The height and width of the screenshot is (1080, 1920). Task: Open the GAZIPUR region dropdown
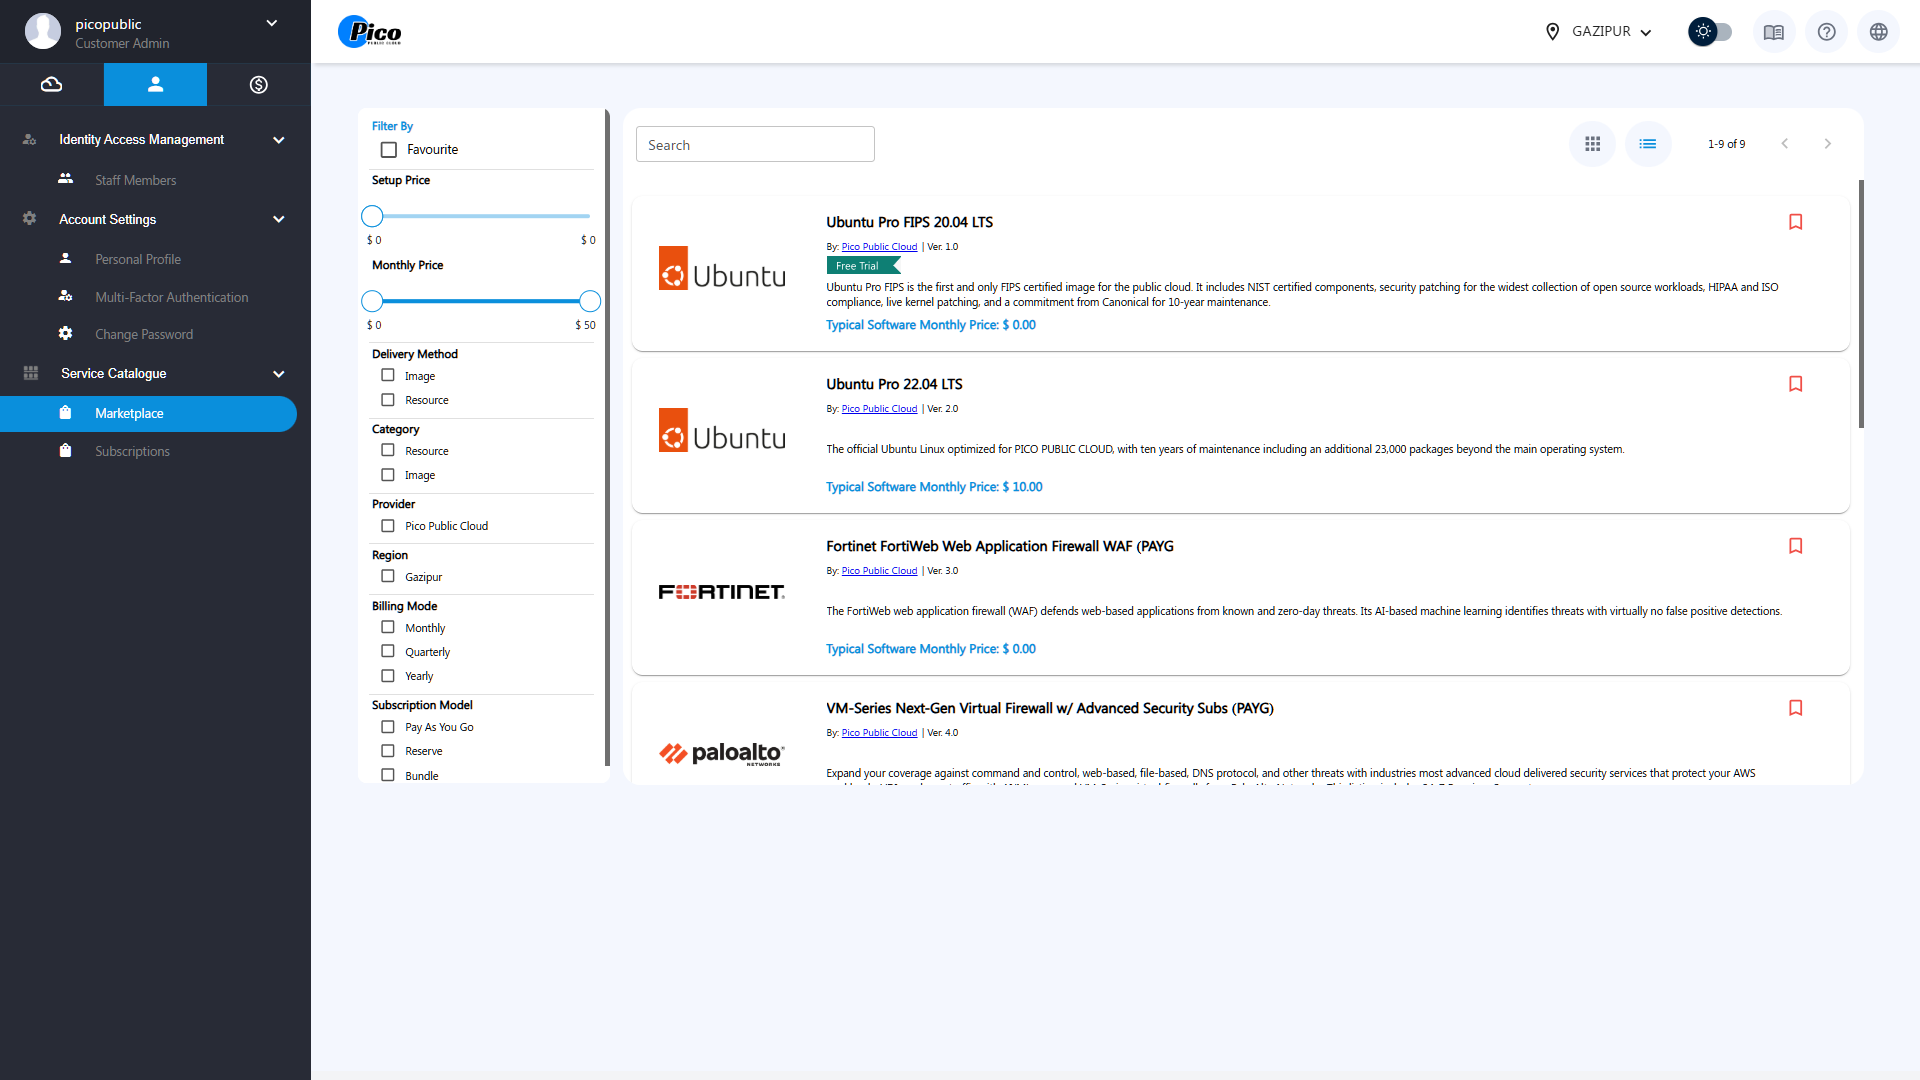point(1598,32)
